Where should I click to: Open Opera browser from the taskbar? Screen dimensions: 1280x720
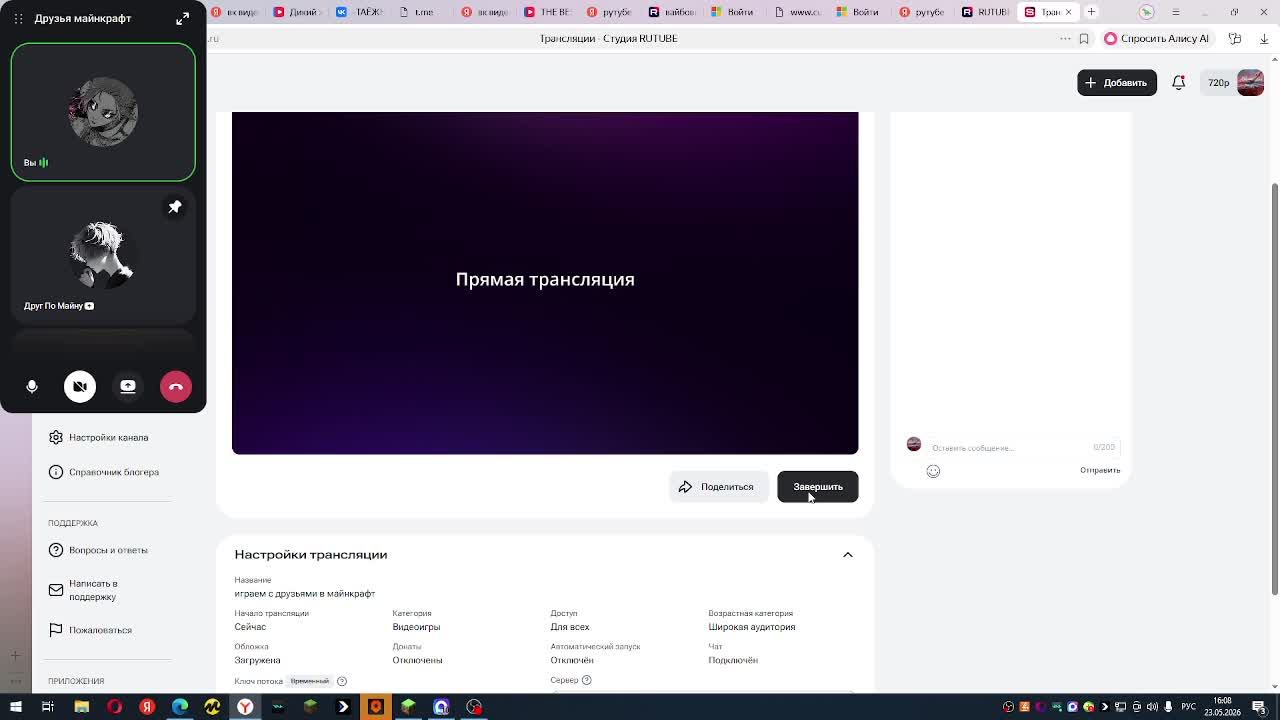pyautogui.click(x=115, y=707)
